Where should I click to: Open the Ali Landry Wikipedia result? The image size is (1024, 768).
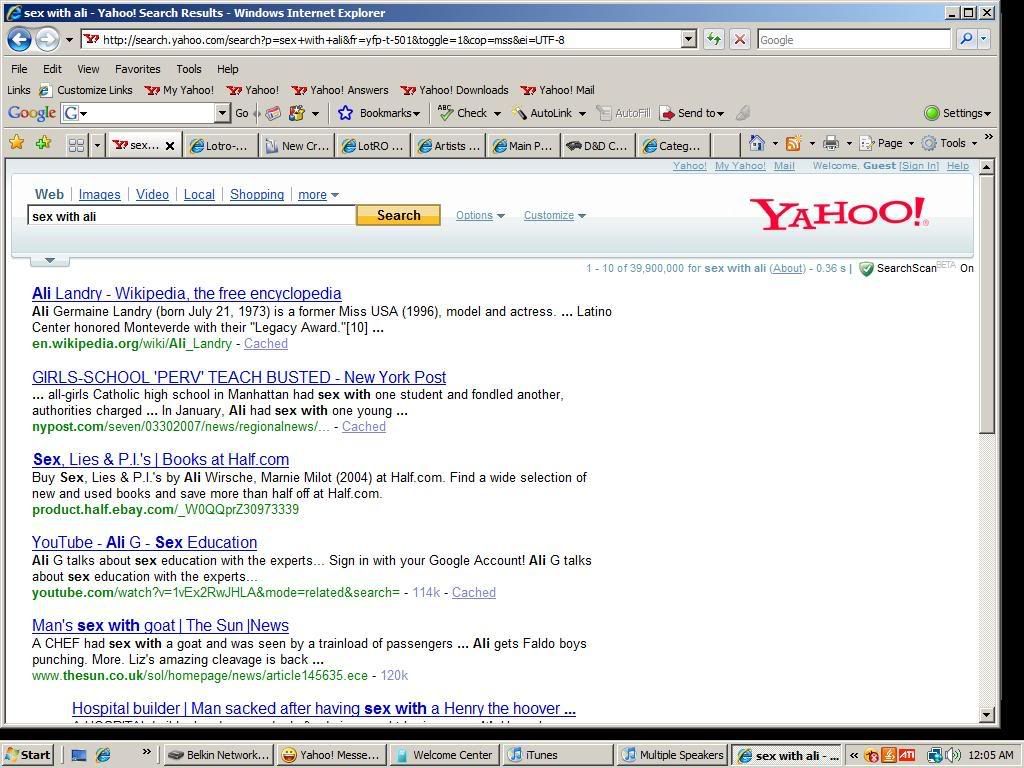(x=187, y=294)
